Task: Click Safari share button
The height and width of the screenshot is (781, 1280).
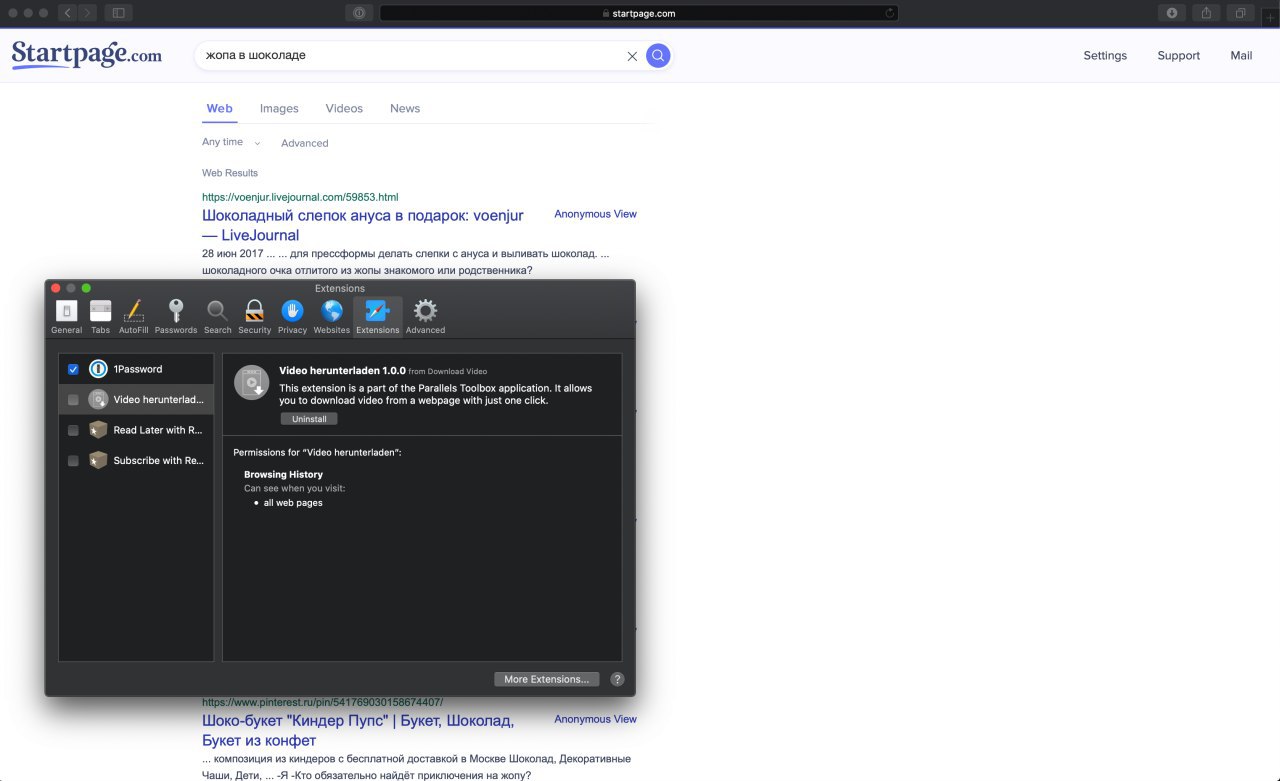Action: (x=1206, y=13)
